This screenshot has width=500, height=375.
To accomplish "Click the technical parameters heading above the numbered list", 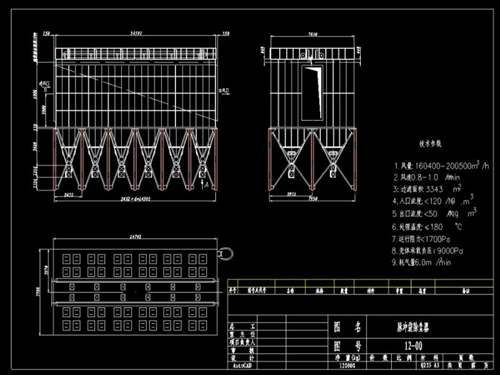I will coord(430,144).
